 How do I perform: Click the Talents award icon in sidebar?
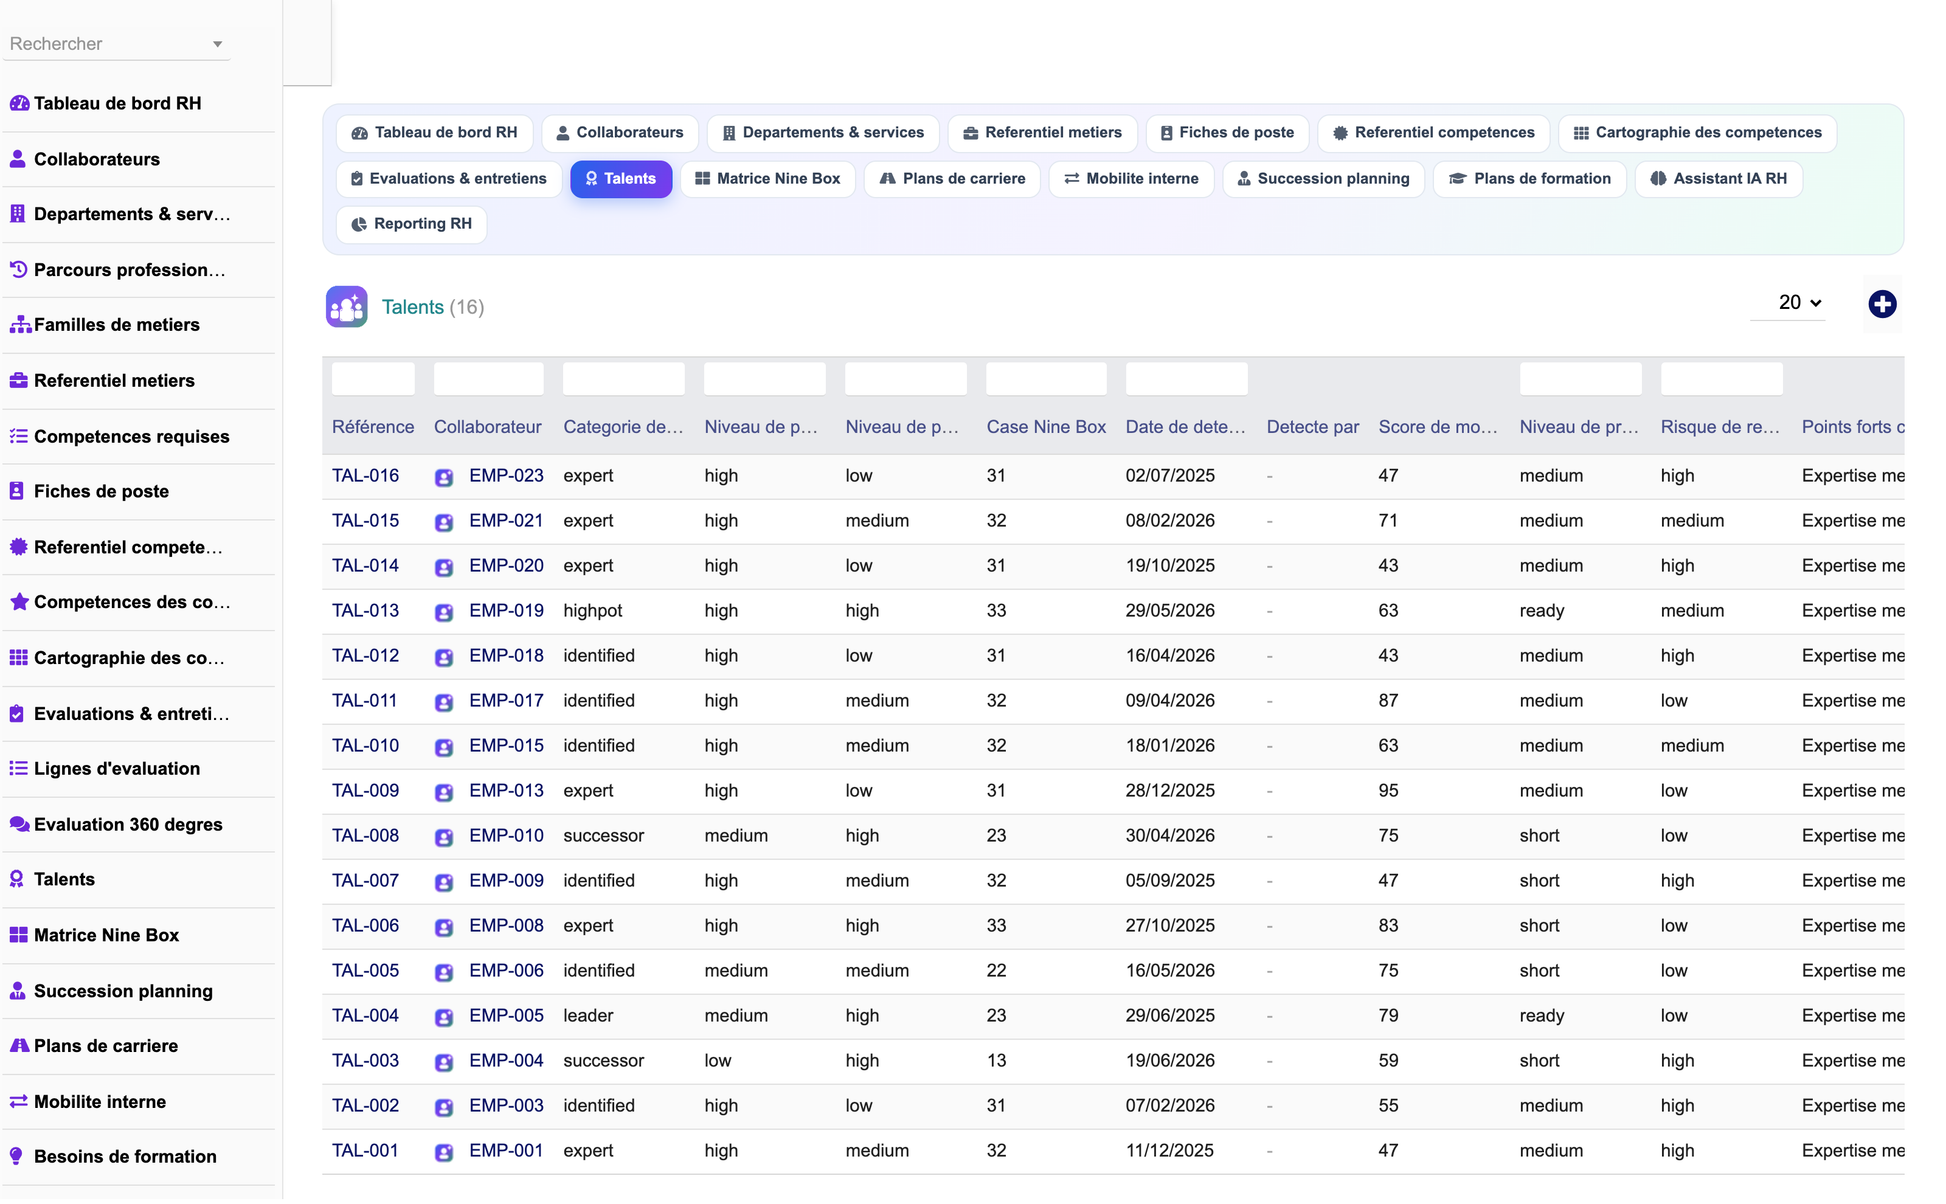17,880
